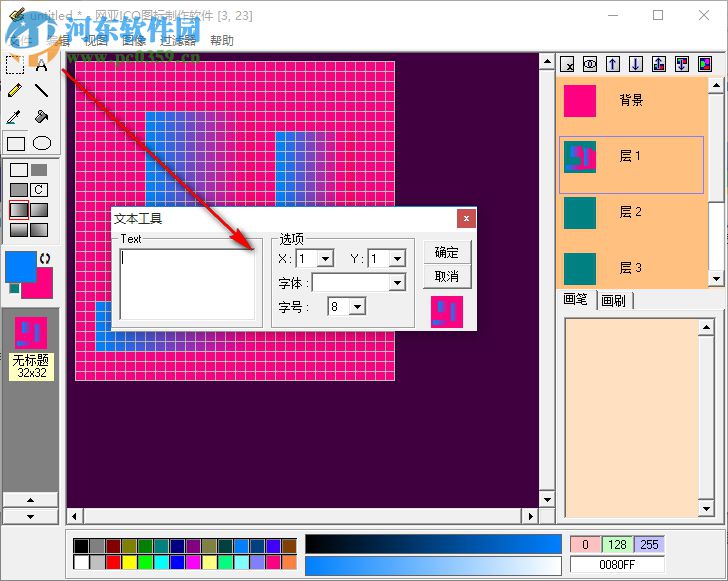Switch to the 画笔 tab
This screenshot has width=728, height=581.
coord(576,300)
